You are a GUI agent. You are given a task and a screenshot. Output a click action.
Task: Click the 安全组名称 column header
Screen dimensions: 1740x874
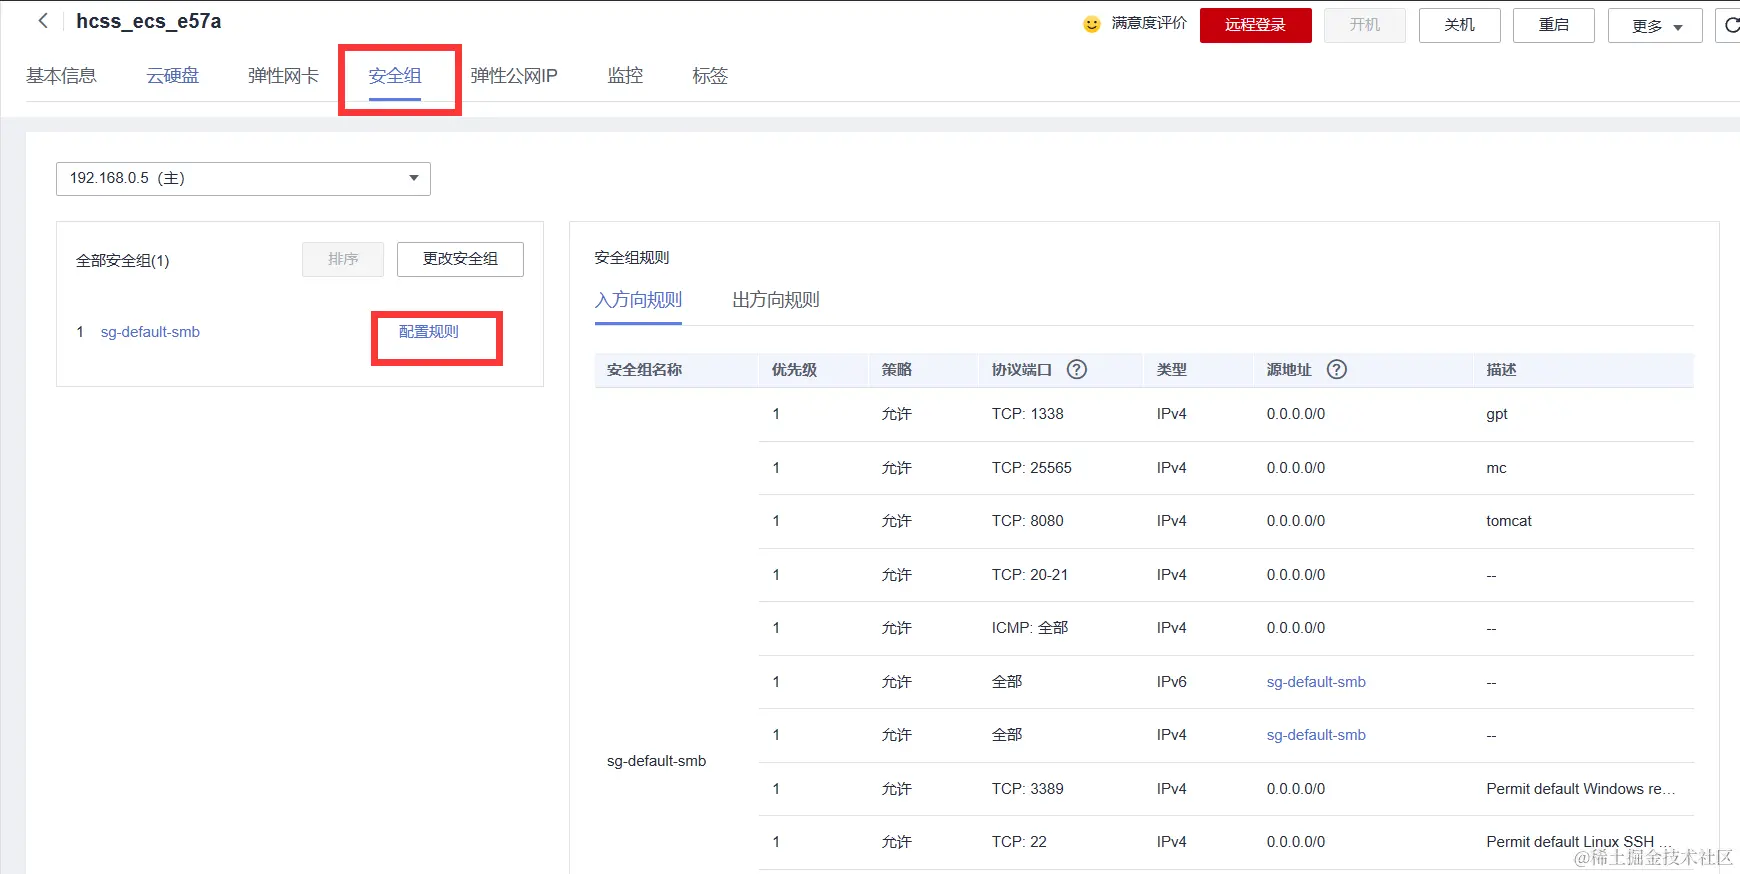pyautogui.click(x=645, y=370)
